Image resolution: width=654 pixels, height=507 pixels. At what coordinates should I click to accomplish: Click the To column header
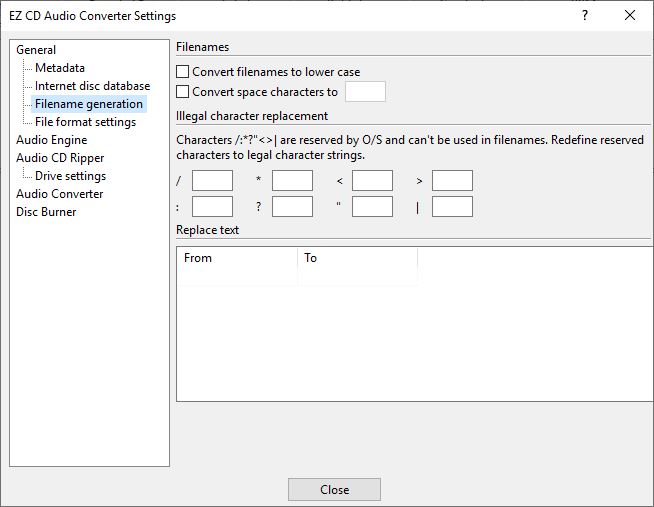(x=357, y=258)
